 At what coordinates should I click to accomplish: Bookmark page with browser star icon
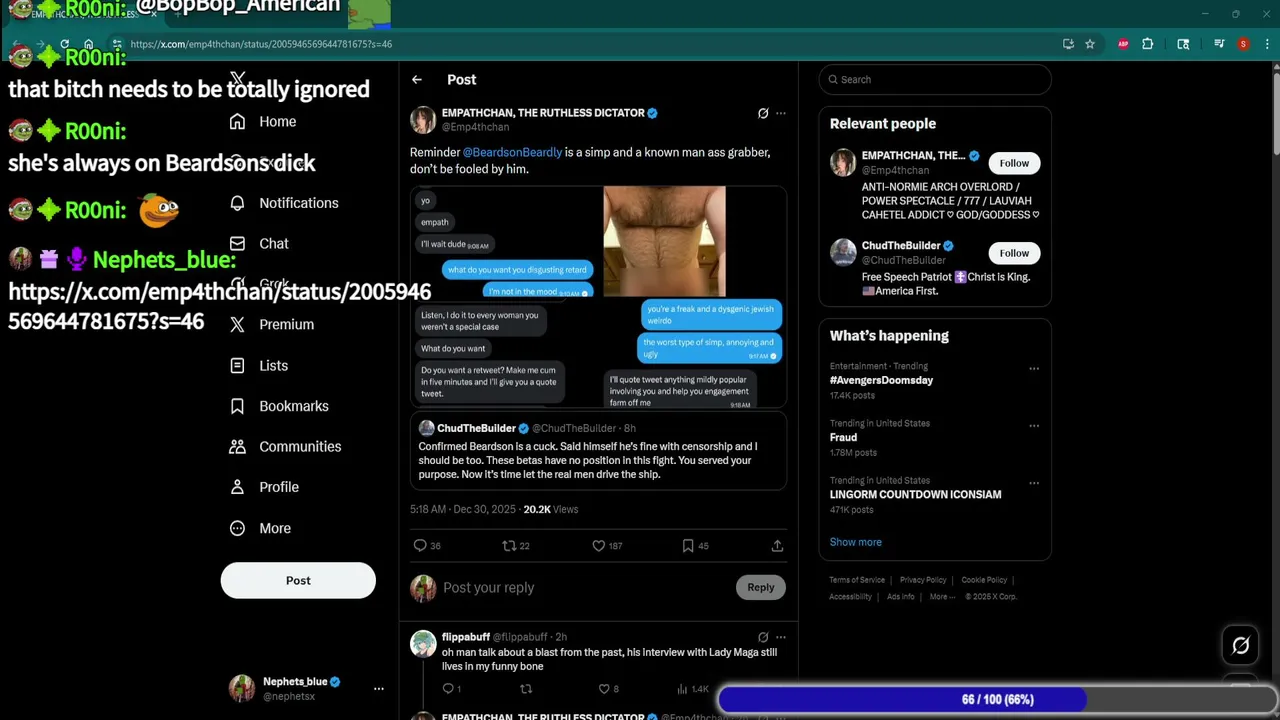pos(1090,44)
